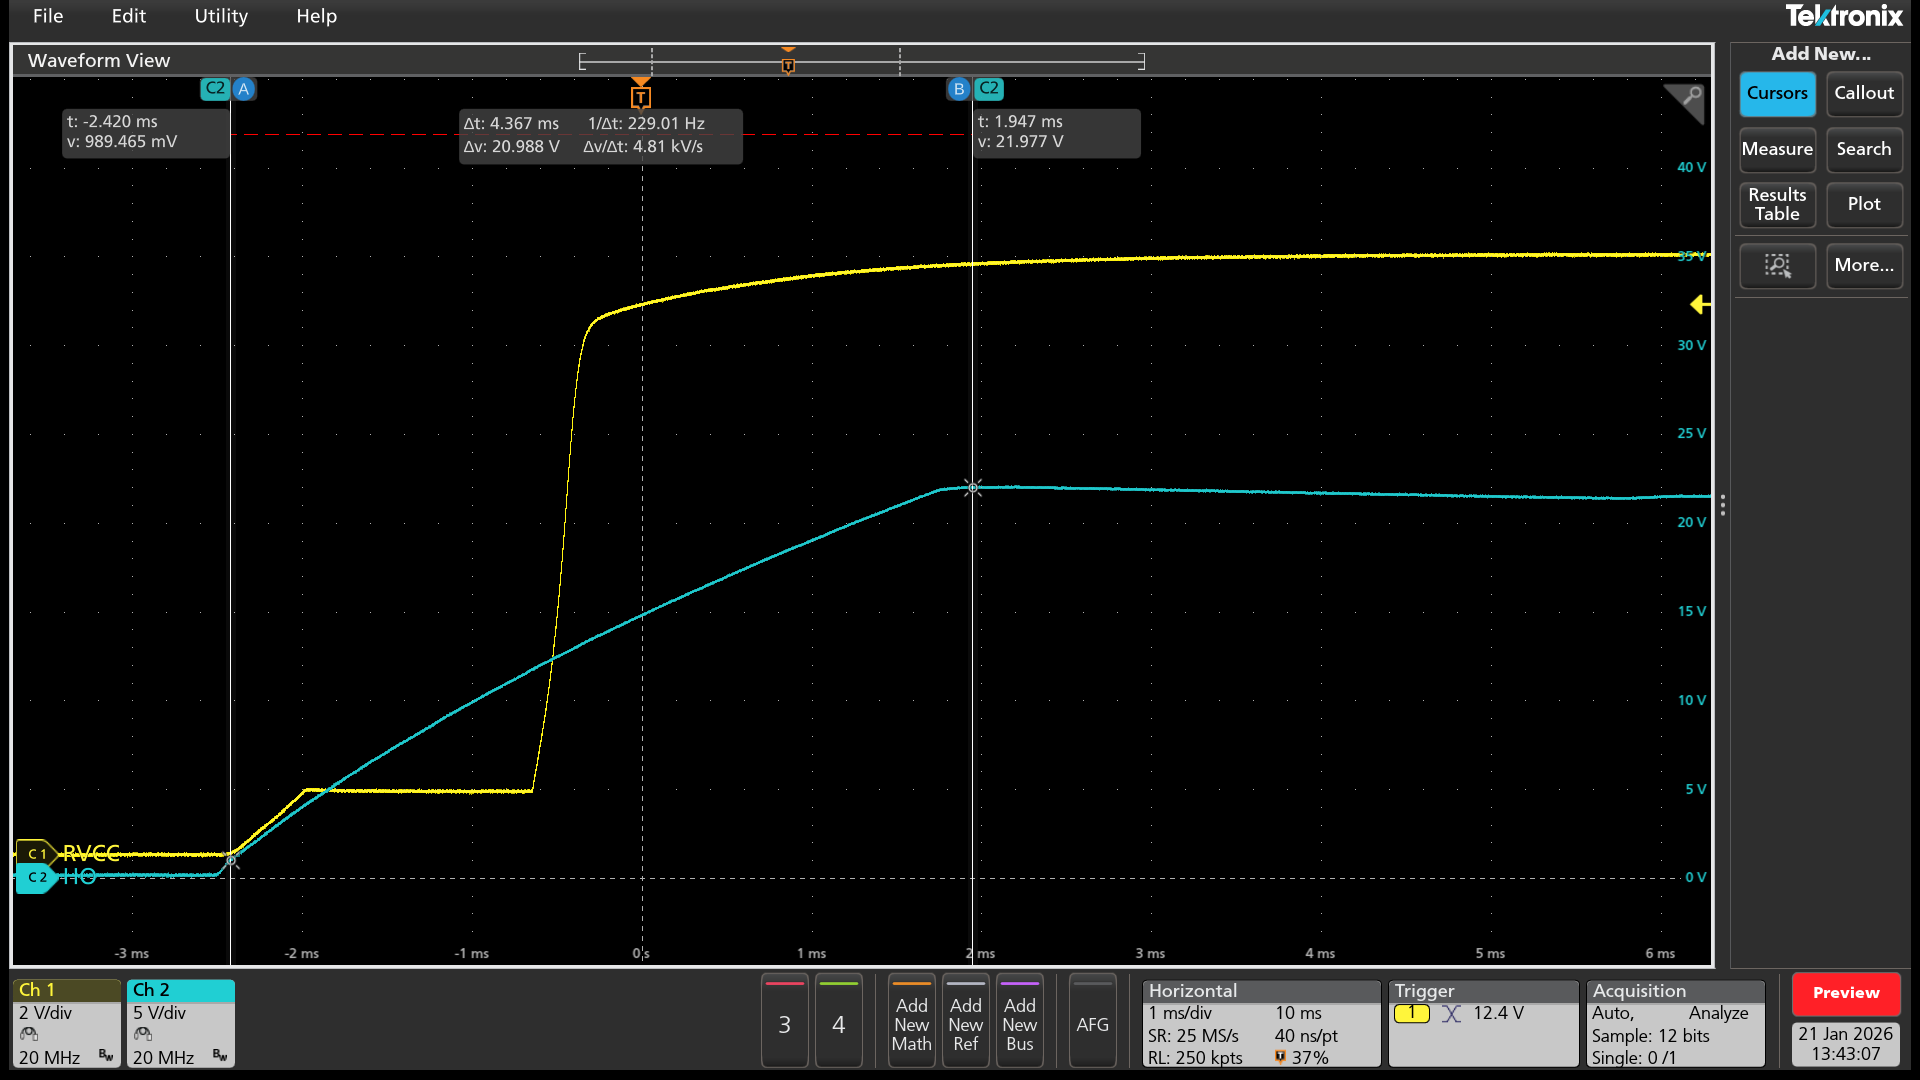The height and width of the screenshot is (1080, 1920).
Task: Add New Bus
Action: 1020,1023
